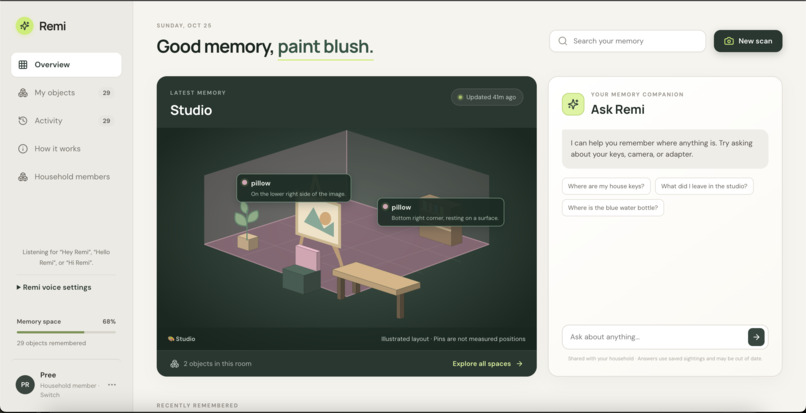Click the Studio room tag label
The height and width of the screenshot is (413, 806).
(181, 339)
